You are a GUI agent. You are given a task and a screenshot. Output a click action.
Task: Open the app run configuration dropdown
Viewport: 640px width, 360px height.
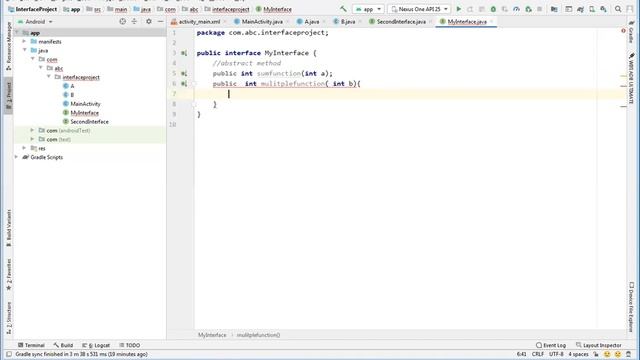click(368, 9)
